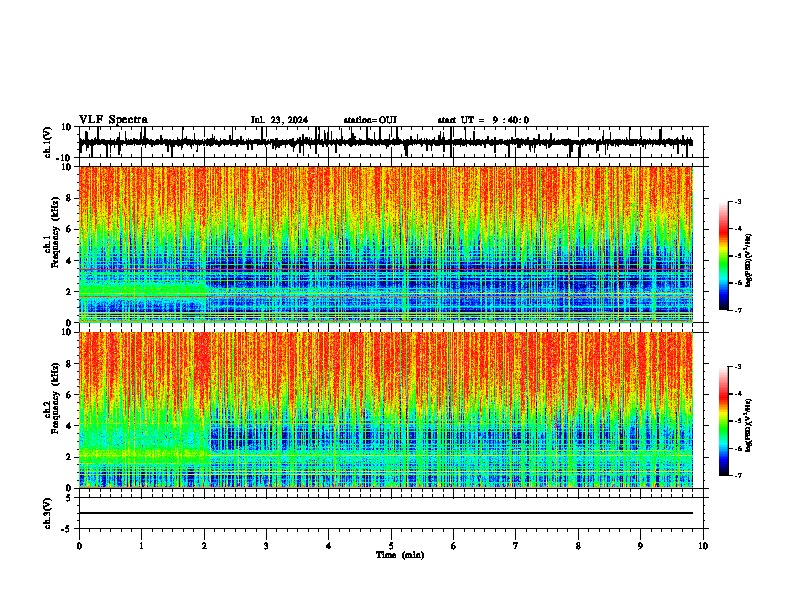Select the ch.1(V) waveform axis label
This screenshot has width=792, height=612.
coord(48,142)
